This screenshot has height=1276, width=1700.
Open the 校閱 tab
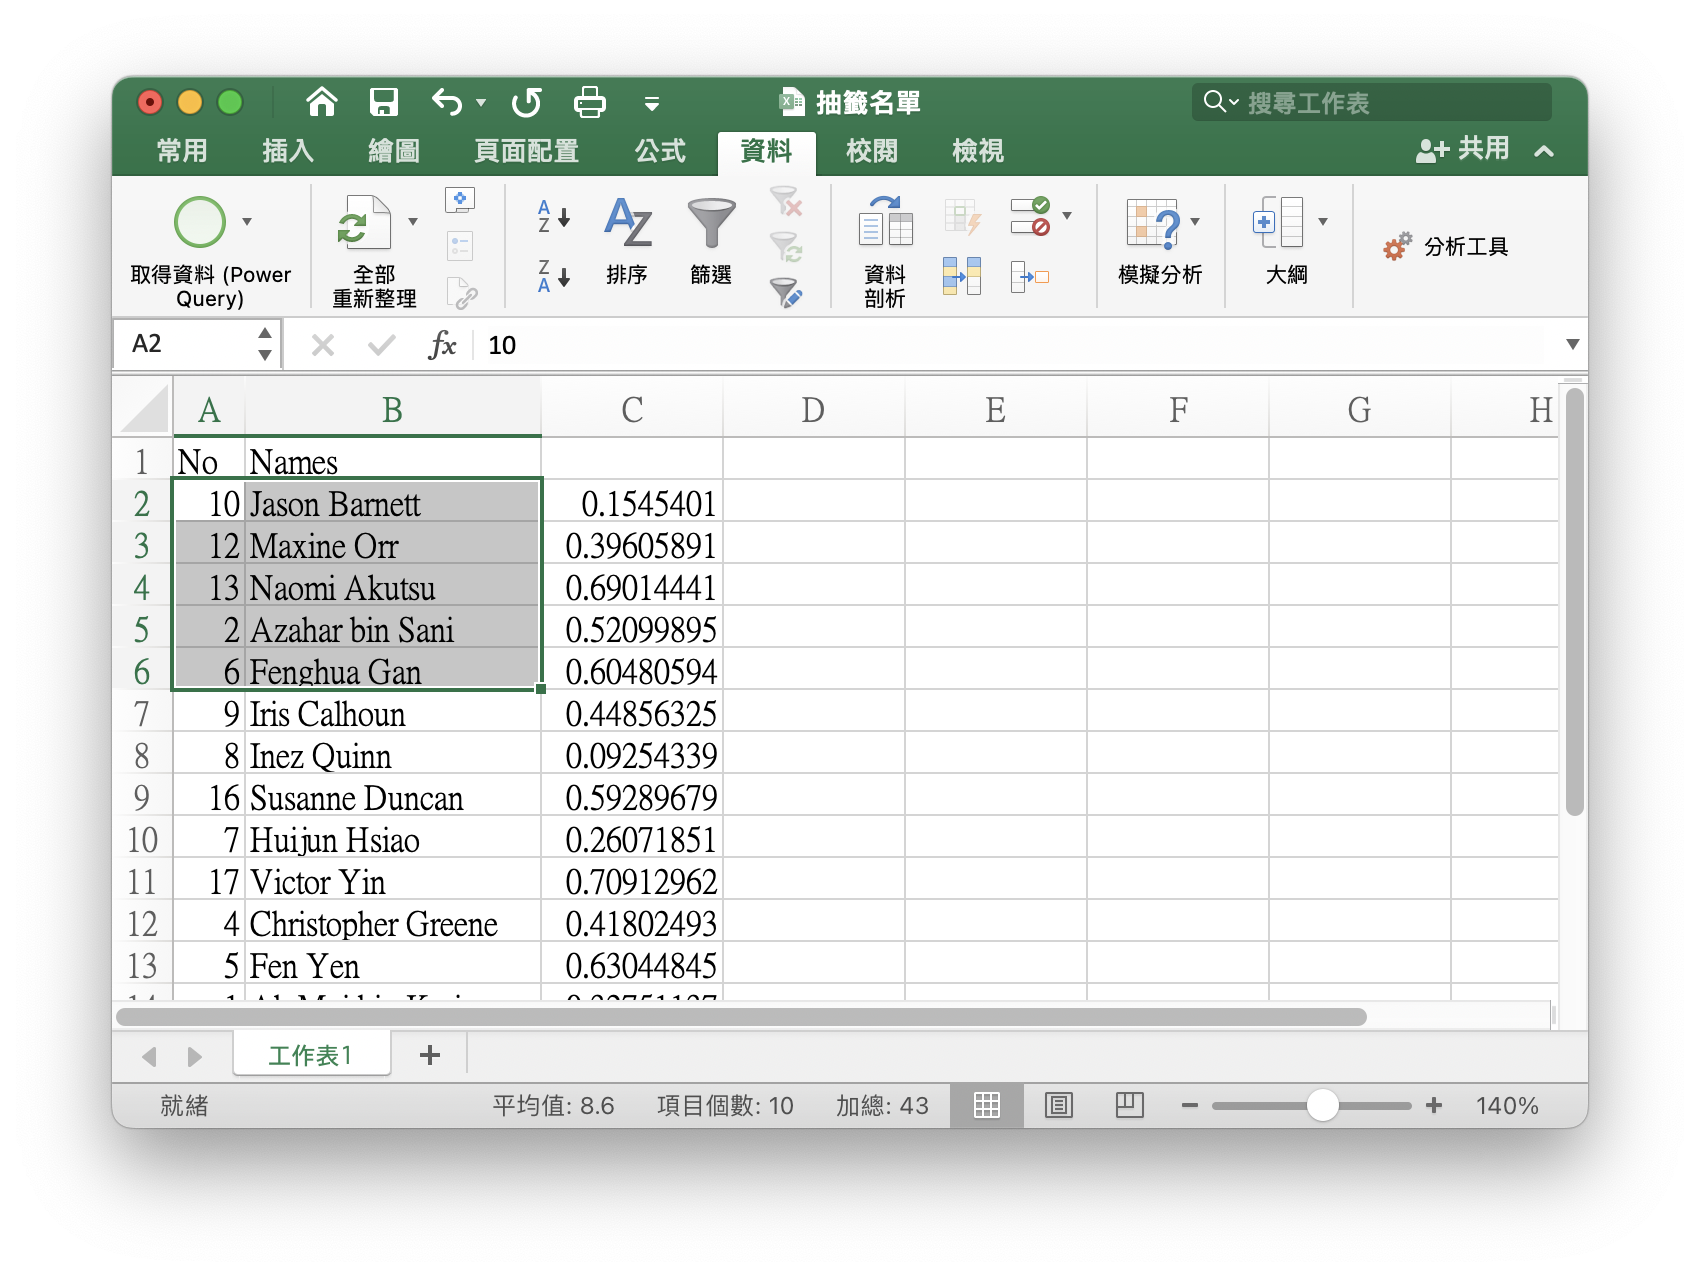pyautogui.click(x=872, y=151)
